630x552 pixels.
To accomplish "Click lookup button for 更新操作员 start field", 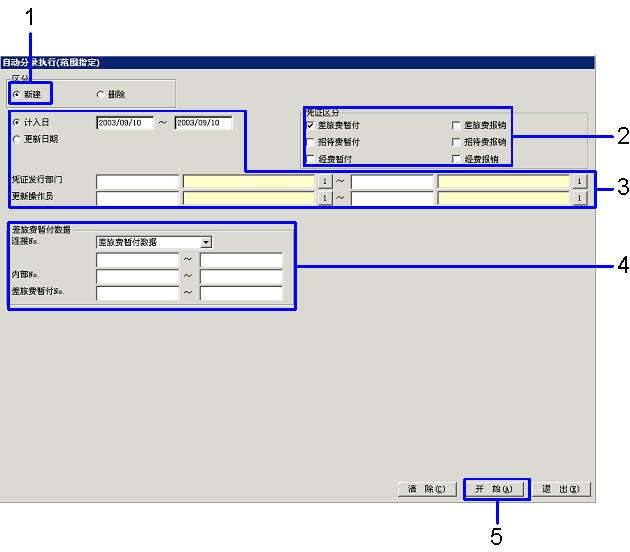I will pos(323,198).
